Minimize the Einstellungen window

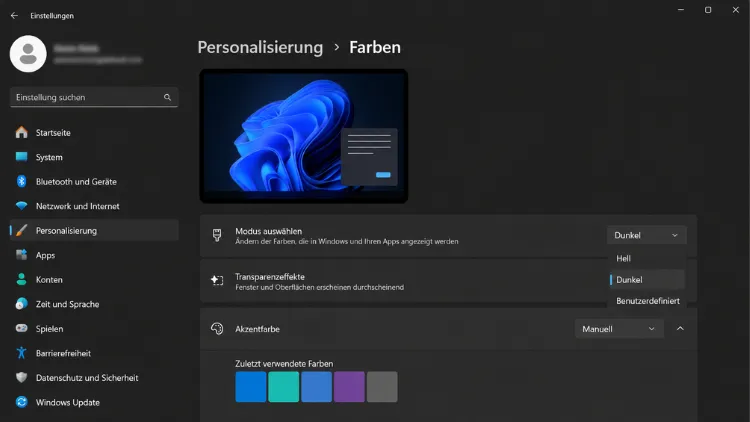[x=681, y=10]
